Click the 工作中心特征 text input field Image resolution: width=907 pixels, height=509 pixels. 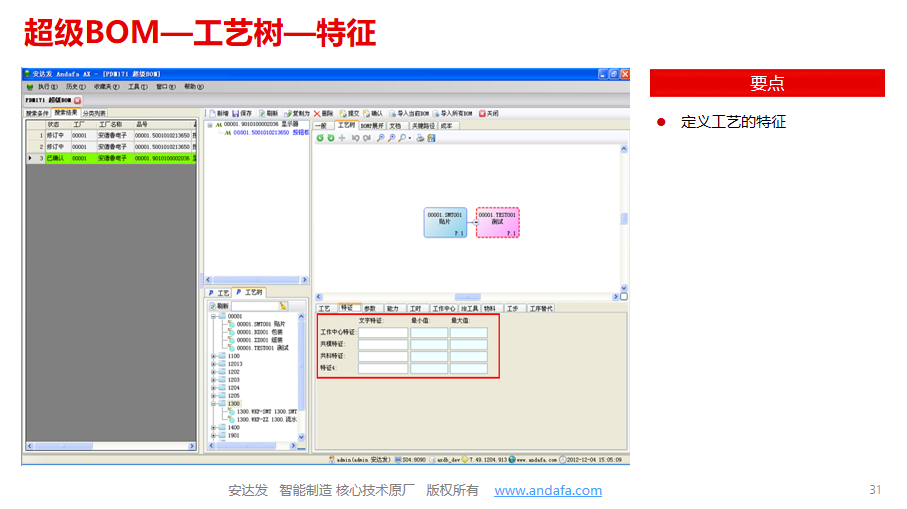(x=383, y=333)
